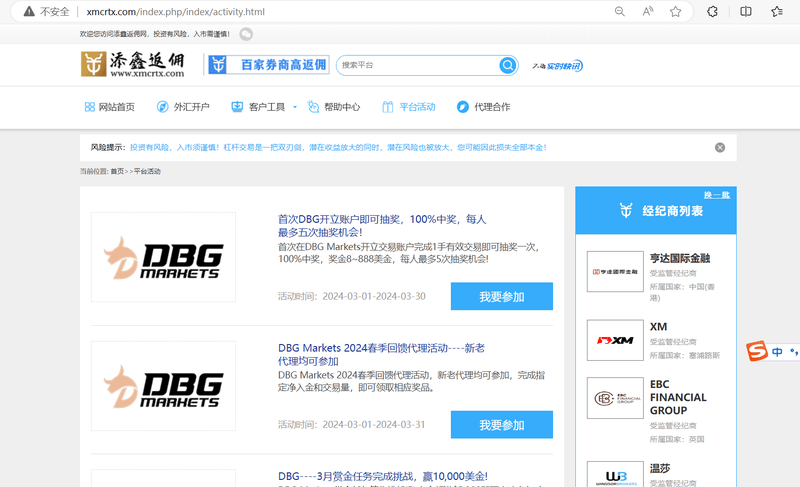Open the 实时快讯 live news icon
The width and height of the screenshot is (800, 487).
point(557,66)
